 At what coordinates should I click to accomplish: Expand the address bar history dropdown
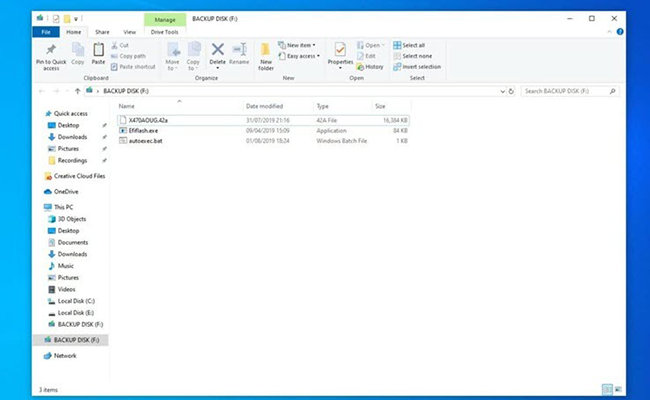(502, 91)
